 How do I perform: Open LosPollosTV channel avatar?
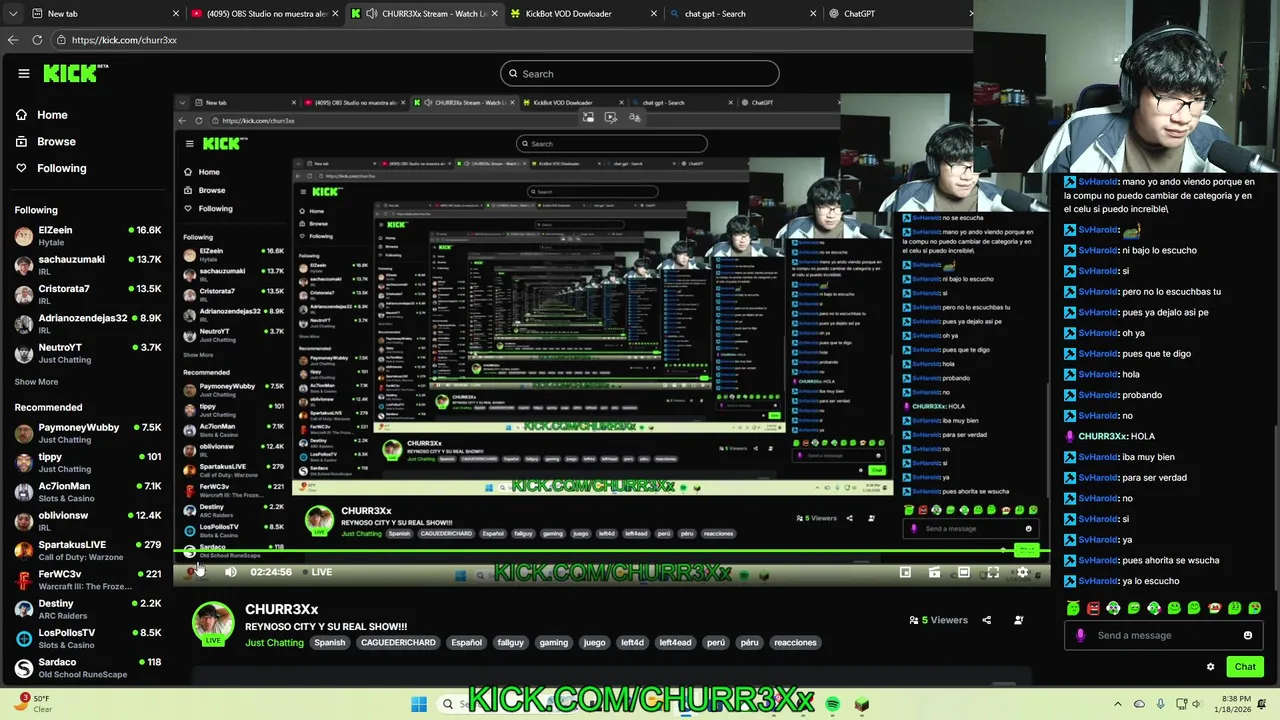24,638
